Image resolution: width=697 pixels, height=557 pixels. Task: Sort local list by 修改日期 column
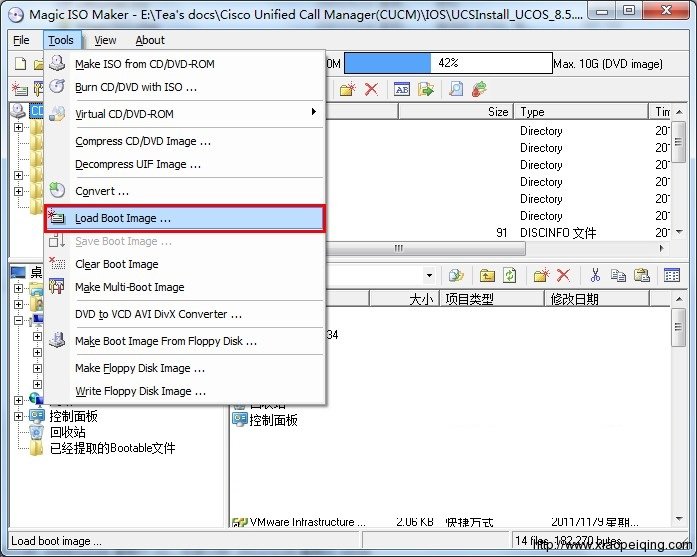coord(597,299)
